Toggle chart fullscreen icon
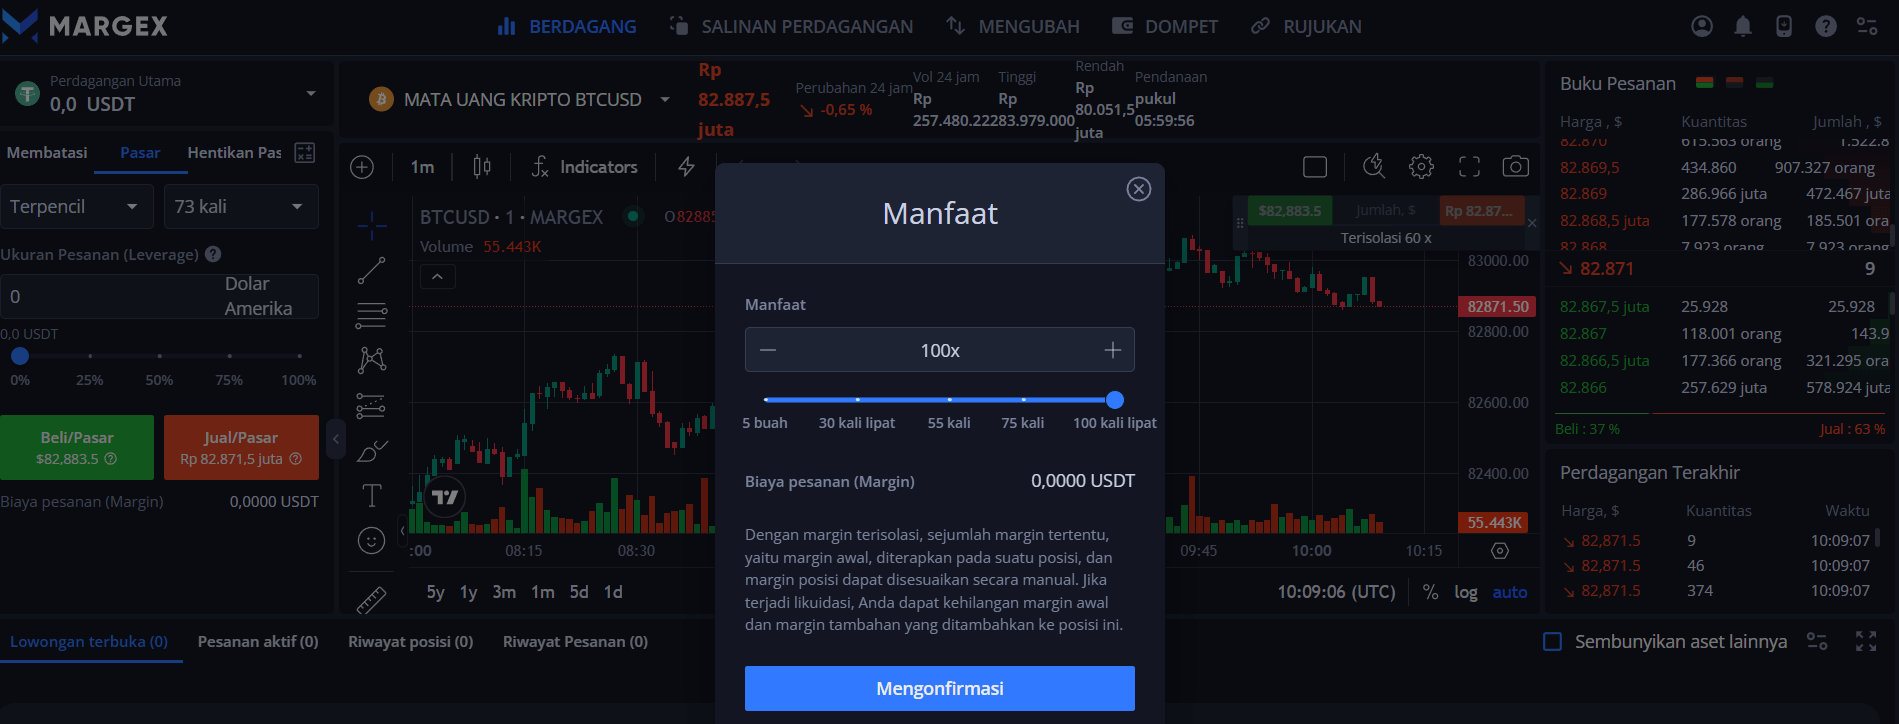Screen dimensions: 1899x724 1469,167
